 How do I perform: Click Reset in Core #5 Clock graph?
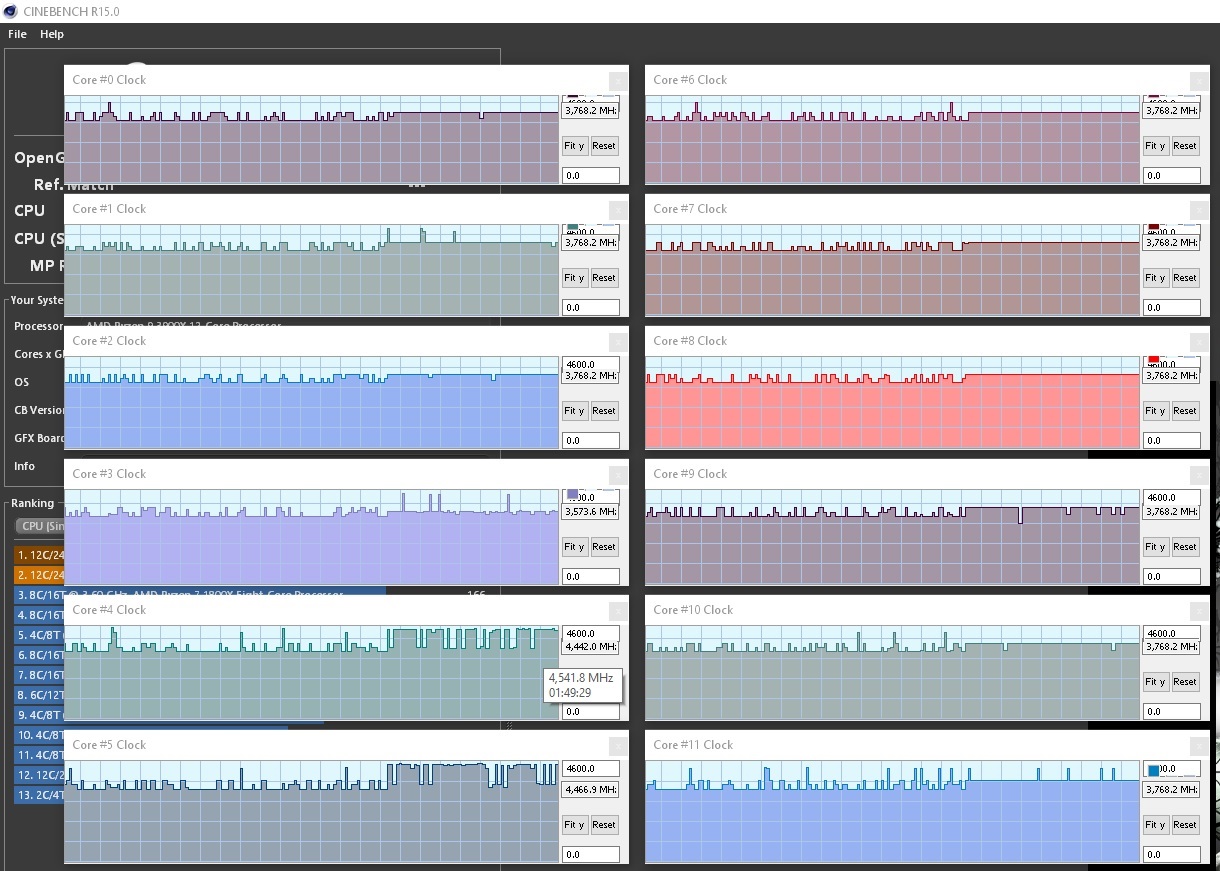[x=604, y=825]
